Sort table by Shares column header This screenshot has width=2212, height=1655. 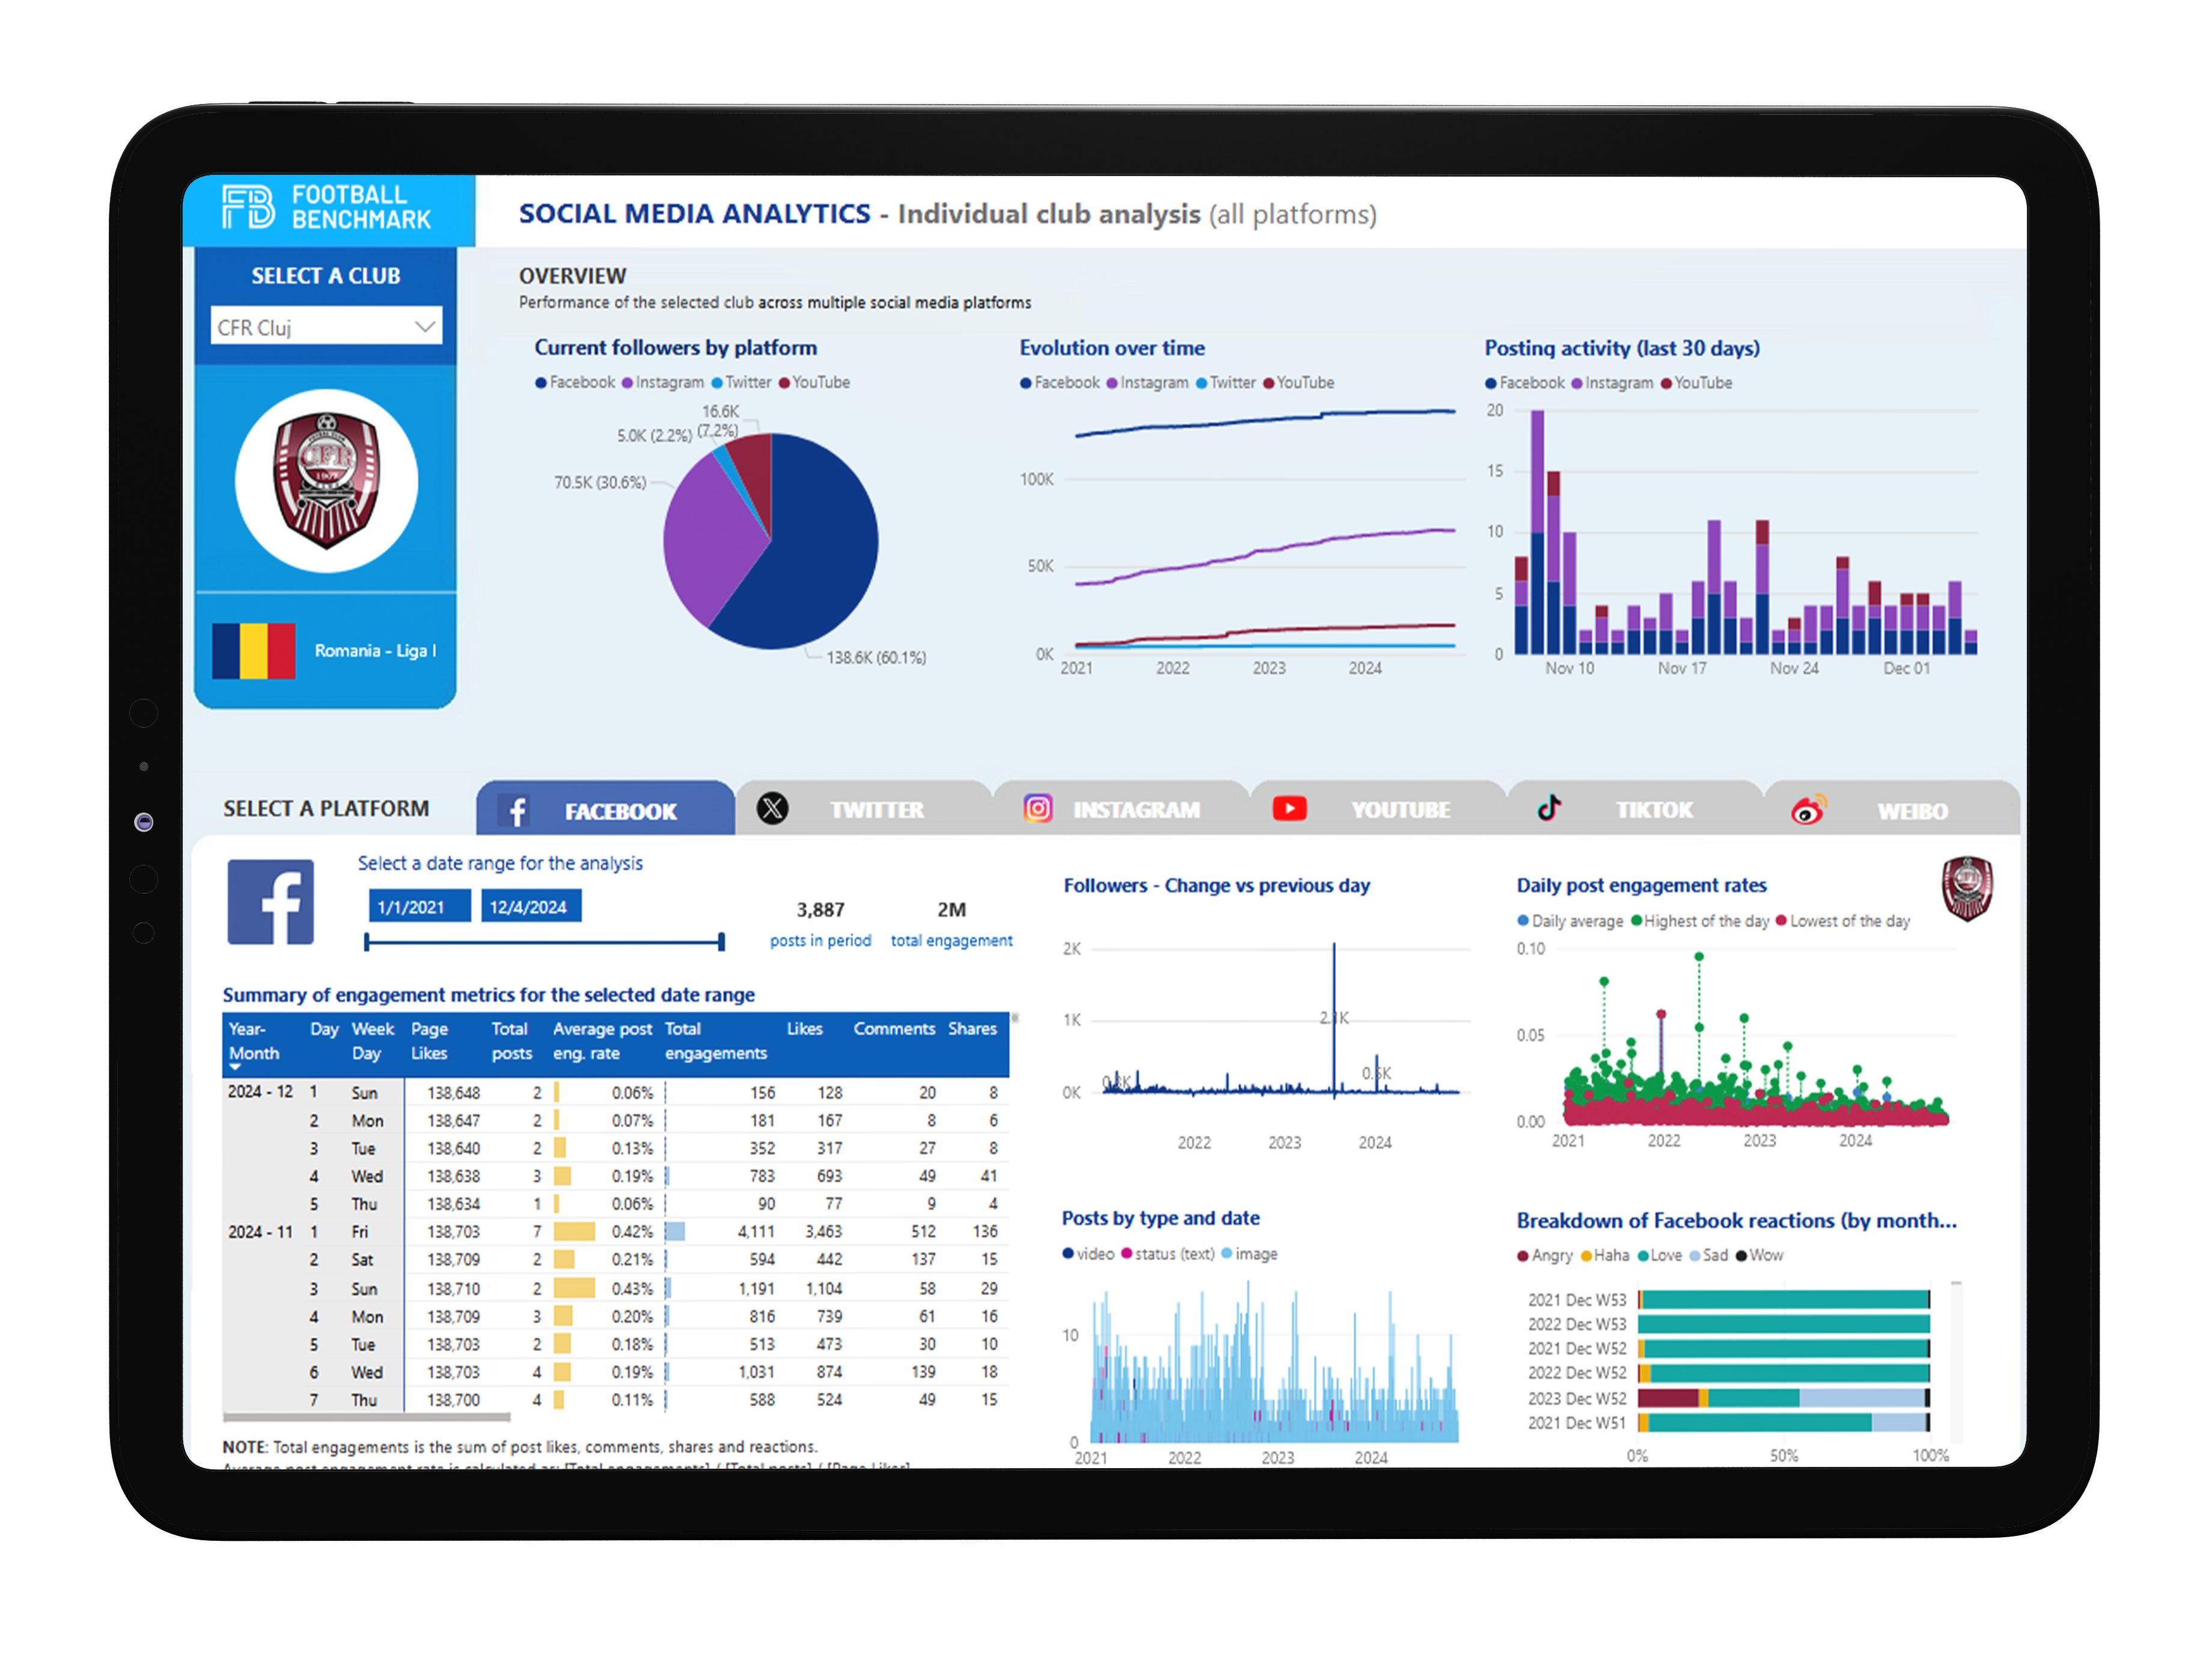(972, 1029)
